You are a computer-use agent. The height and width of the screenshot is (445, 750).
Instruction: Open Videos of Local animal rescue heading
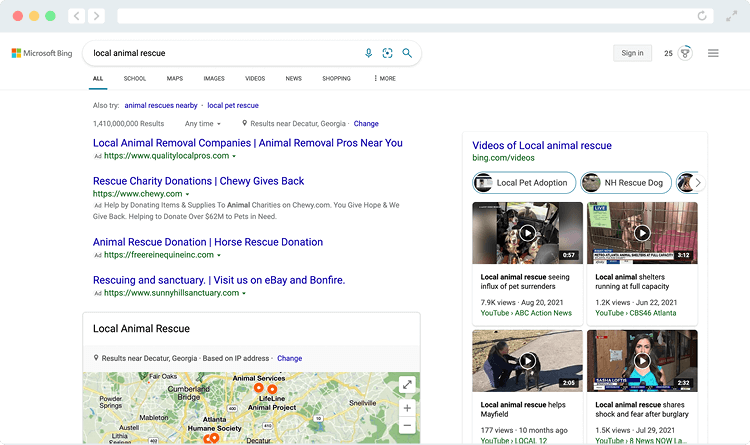542,145
